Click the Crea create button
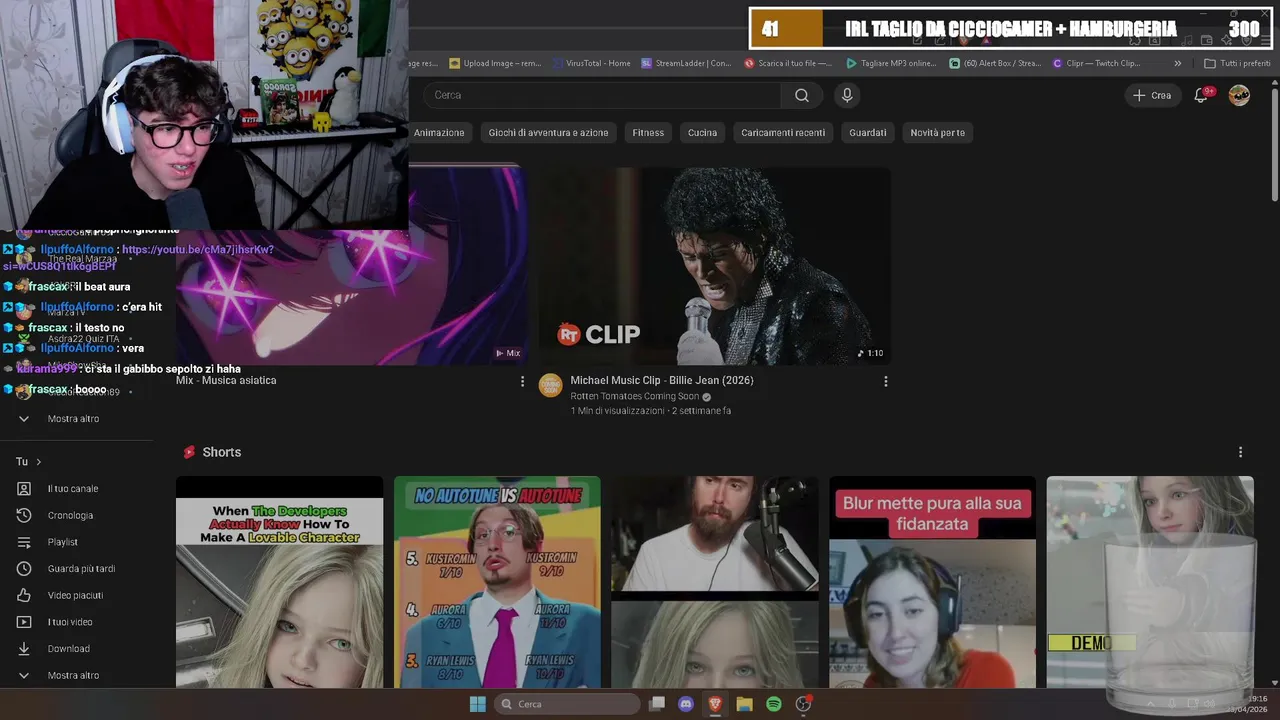Screen dimensions: 1280x720 point(1152,95)
